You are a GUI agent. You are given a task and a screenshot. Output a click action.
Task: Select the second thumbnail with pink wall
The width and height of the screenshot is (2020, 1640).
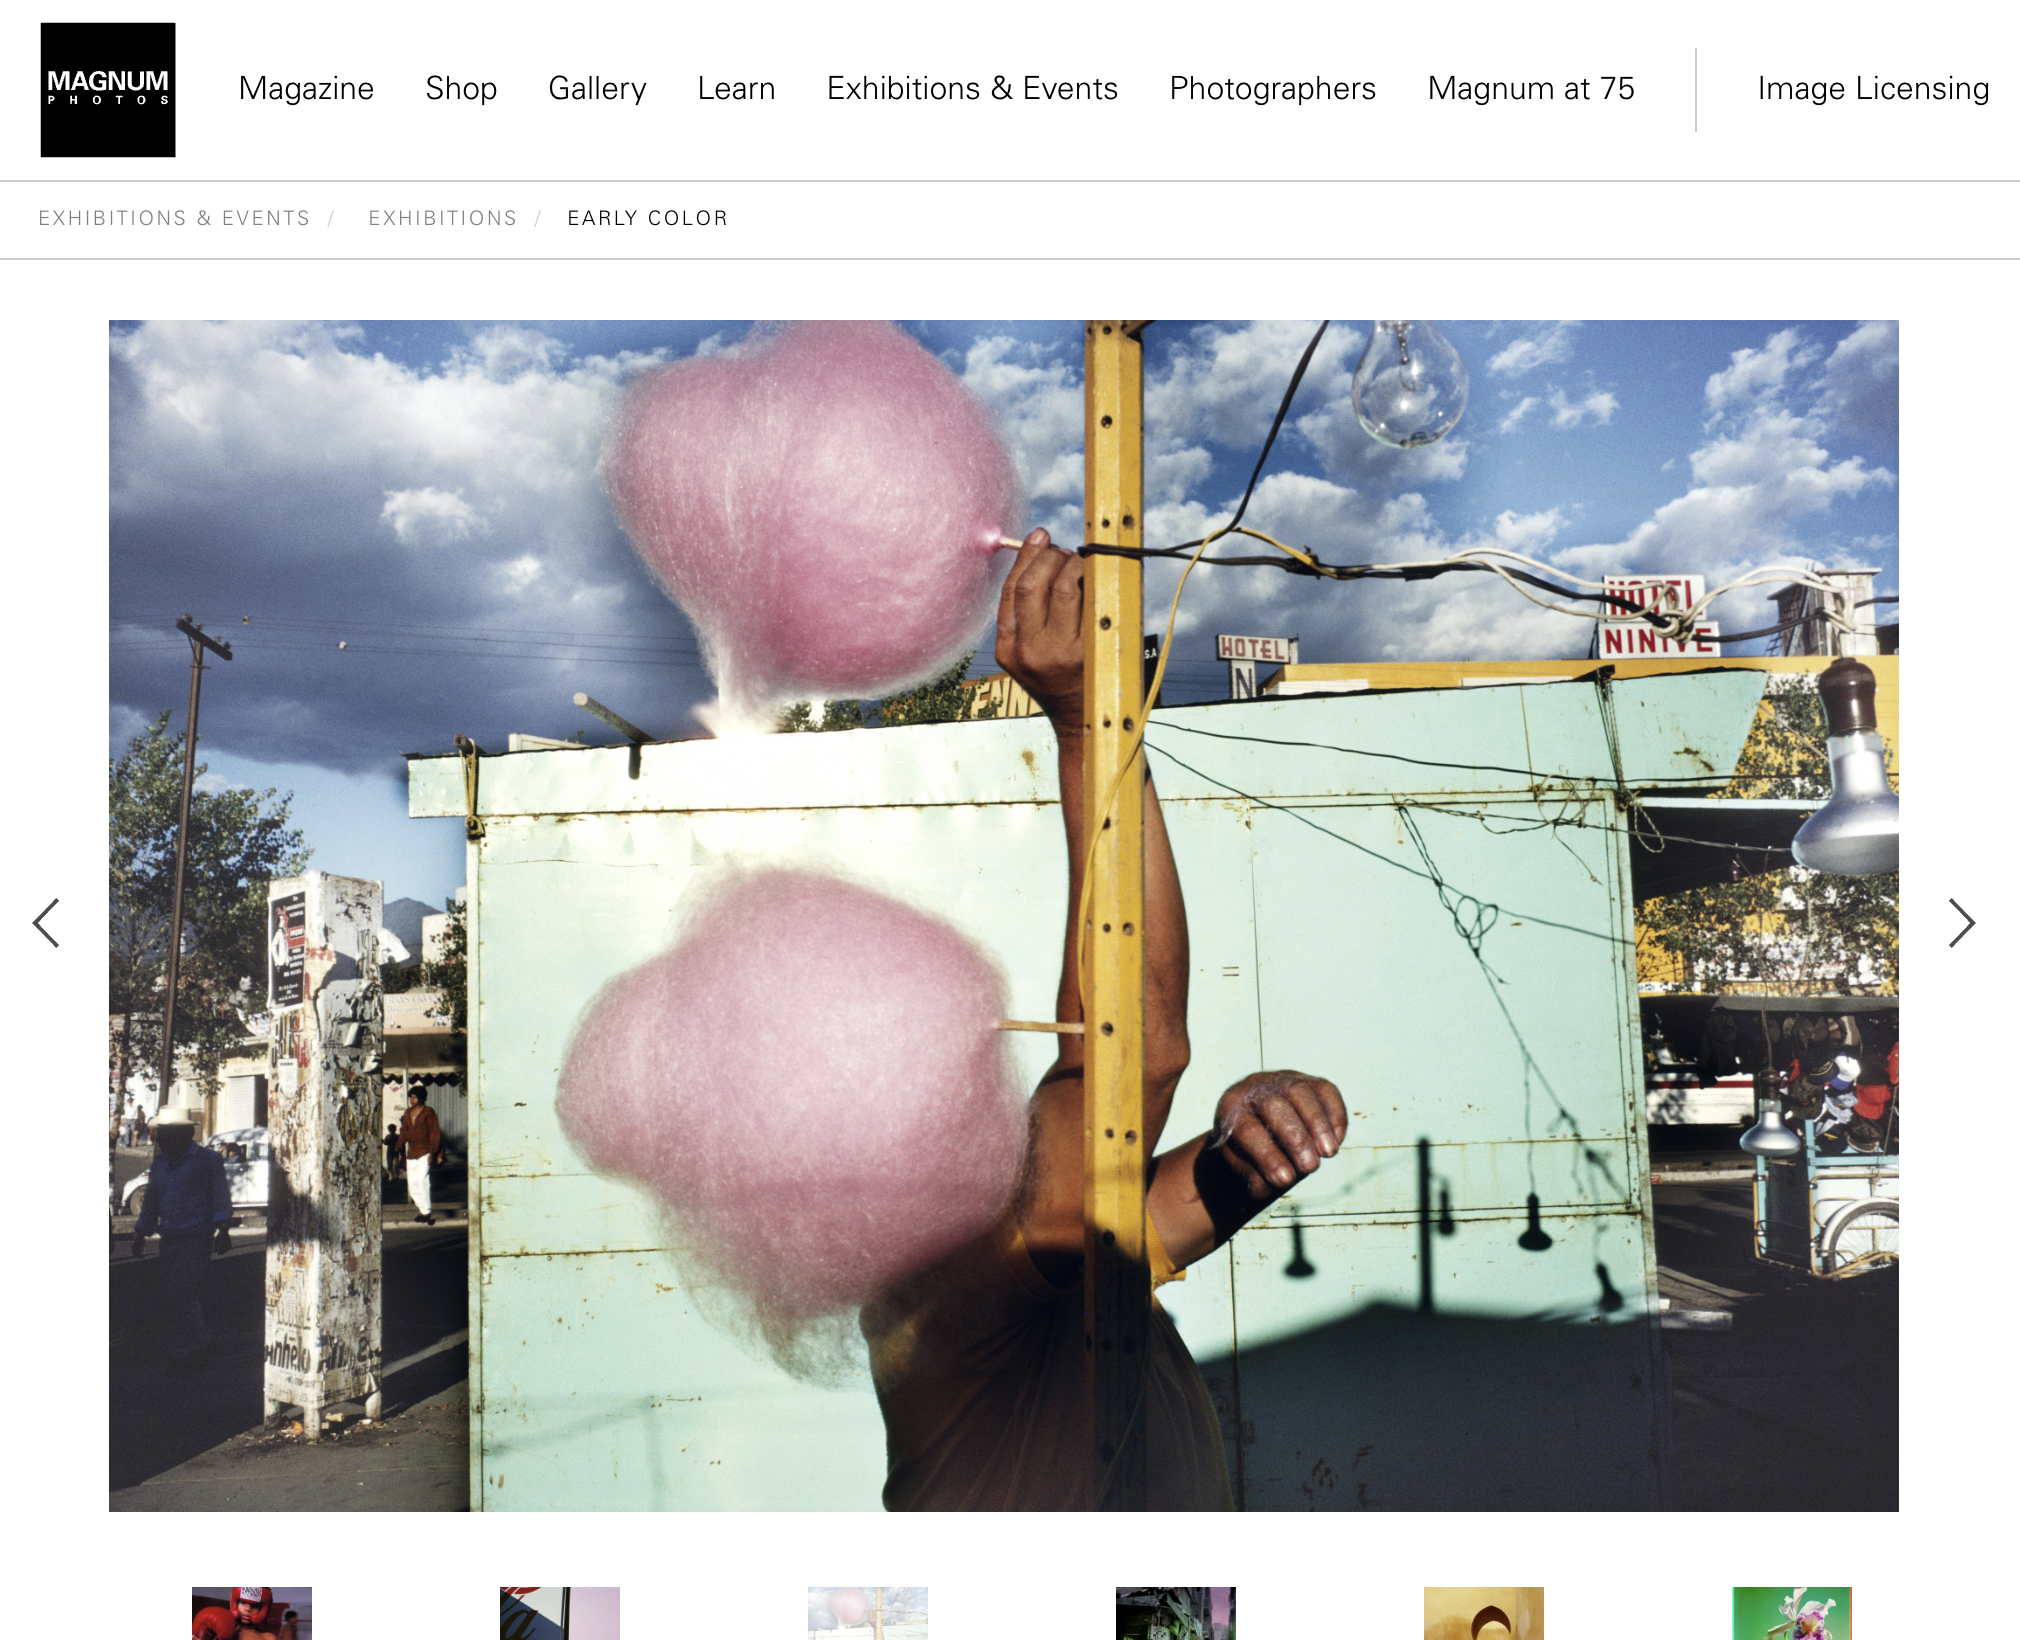[x=560, y=1613]
